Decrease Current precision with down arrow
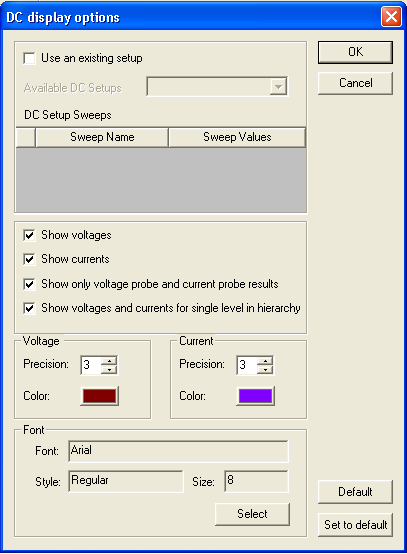This screenshot has height=554, width=407. pyautogui.click(x=265, y=370)
